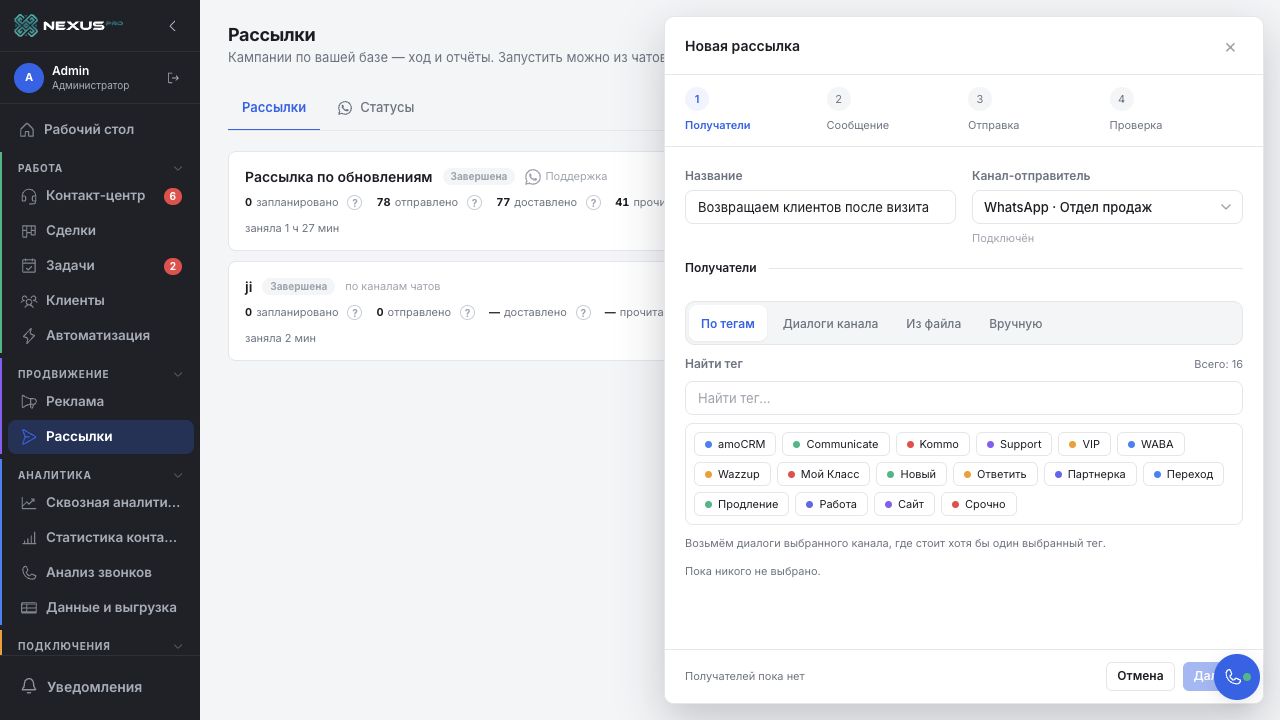The height and width of the screenshot is (720, 1280).
Task: Collapse the ПОДКЛЮЧЕНИЯ sidebar group
Action: click(178, 646)
